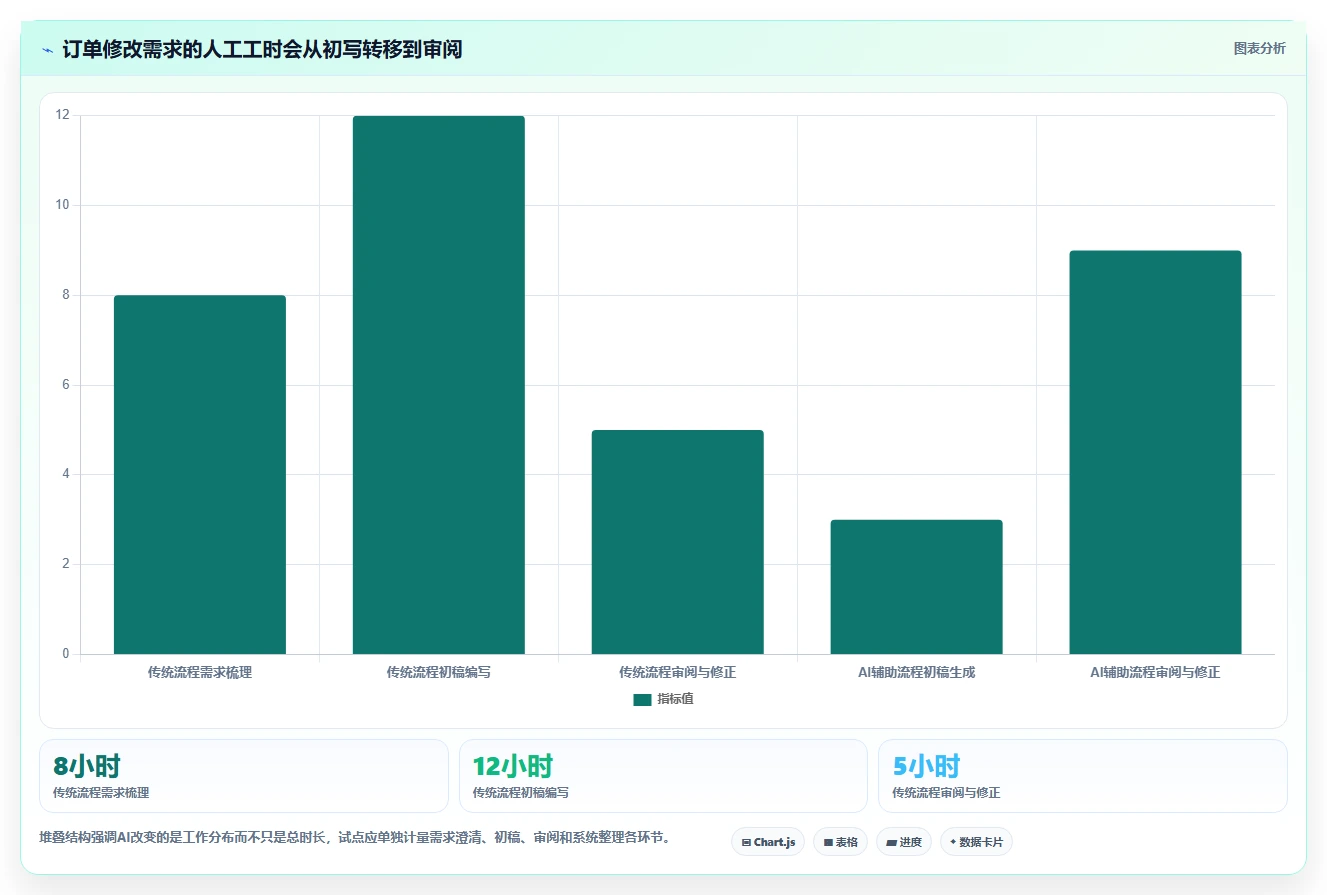Viewport: 1327px width, 895px height.
Task: Click the icon inside the Chart.js chip
Action: coord(746,843)
